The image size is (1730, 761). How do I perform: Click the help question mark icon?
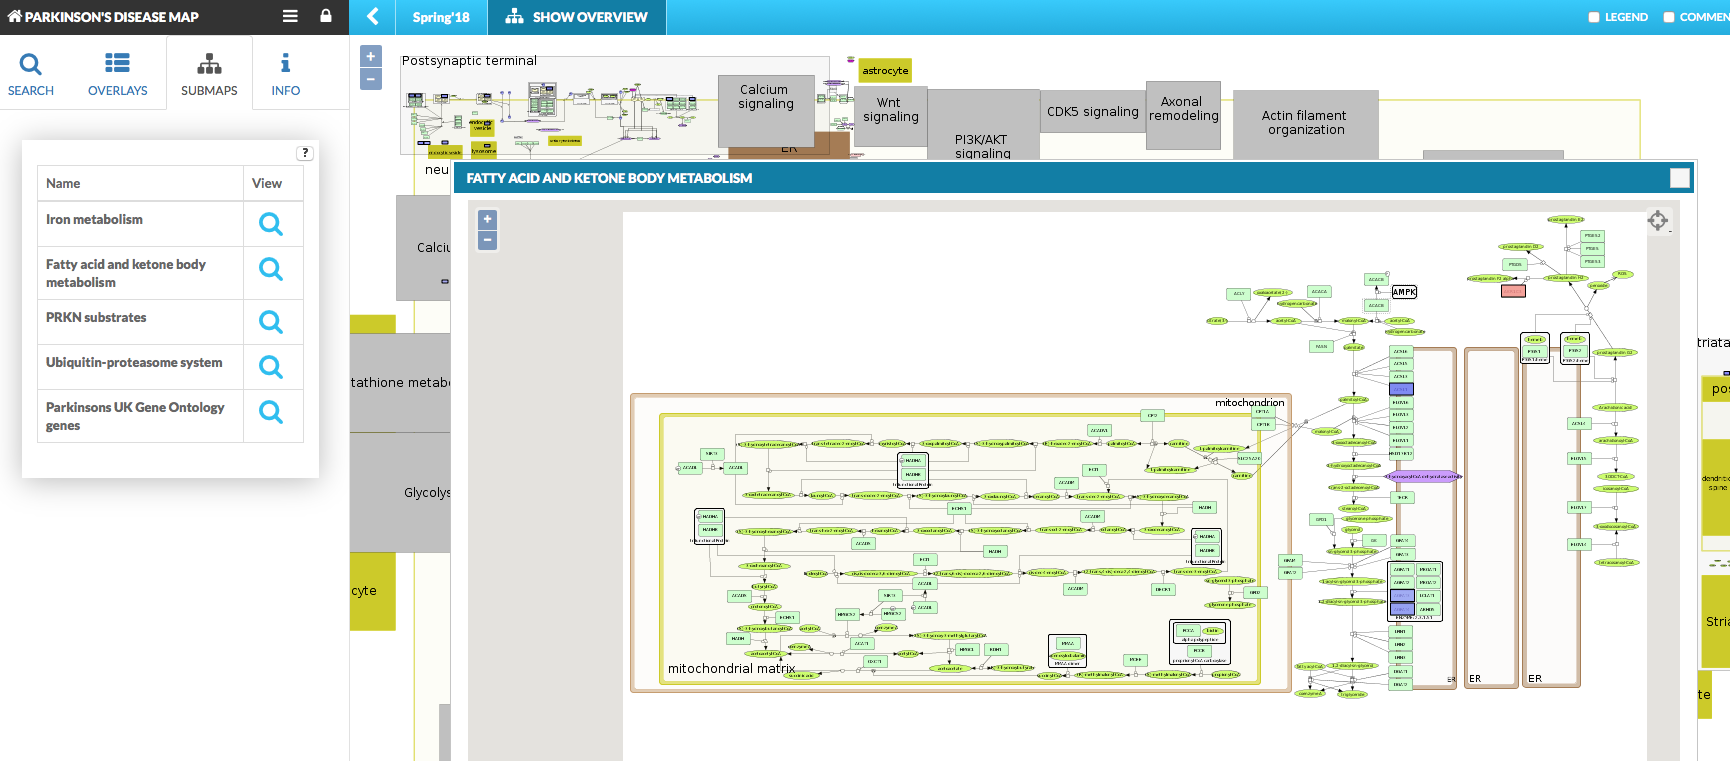[x=305, y=153]
